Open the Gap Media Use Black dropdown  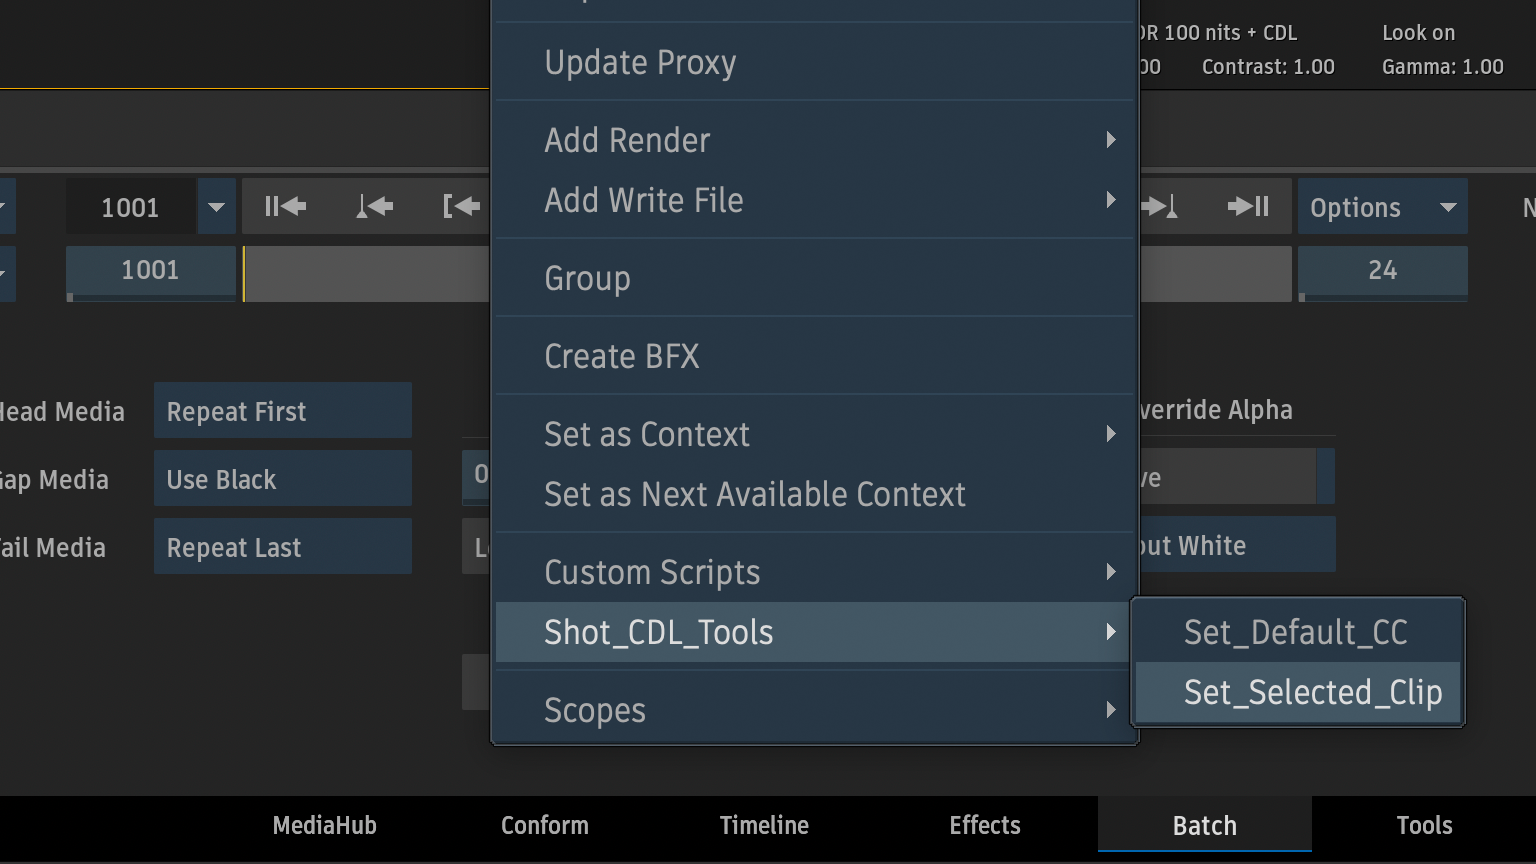tap(282, 479)
